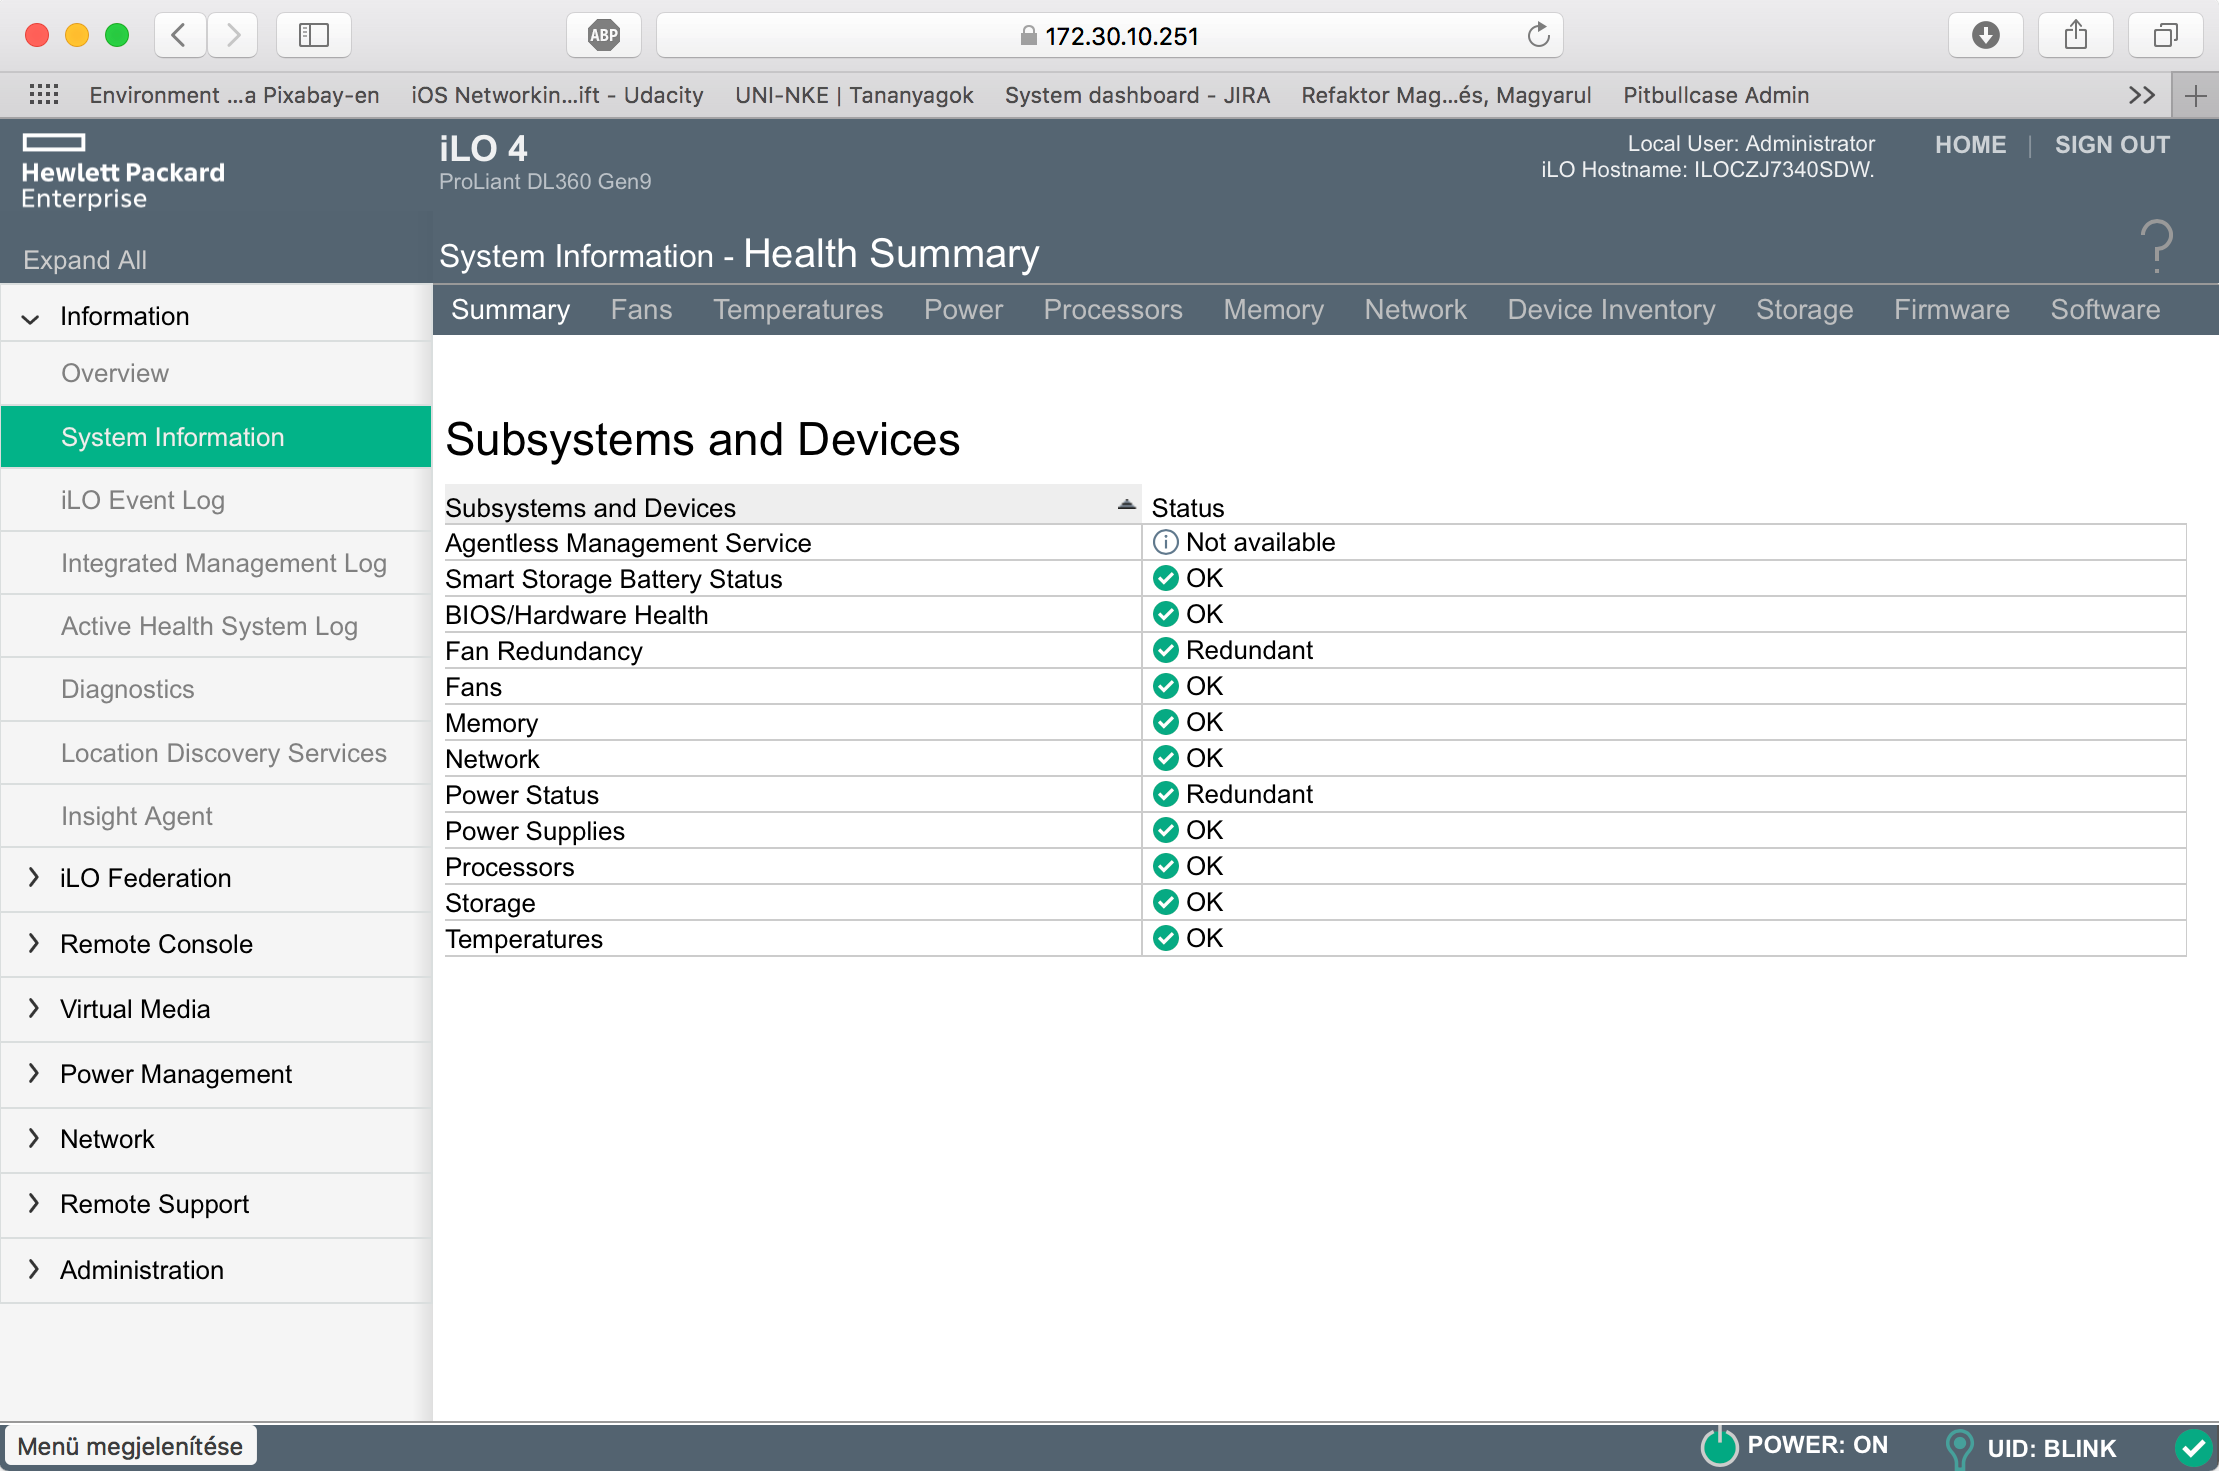Toggle the Safari sidebar button

[314, 36]
